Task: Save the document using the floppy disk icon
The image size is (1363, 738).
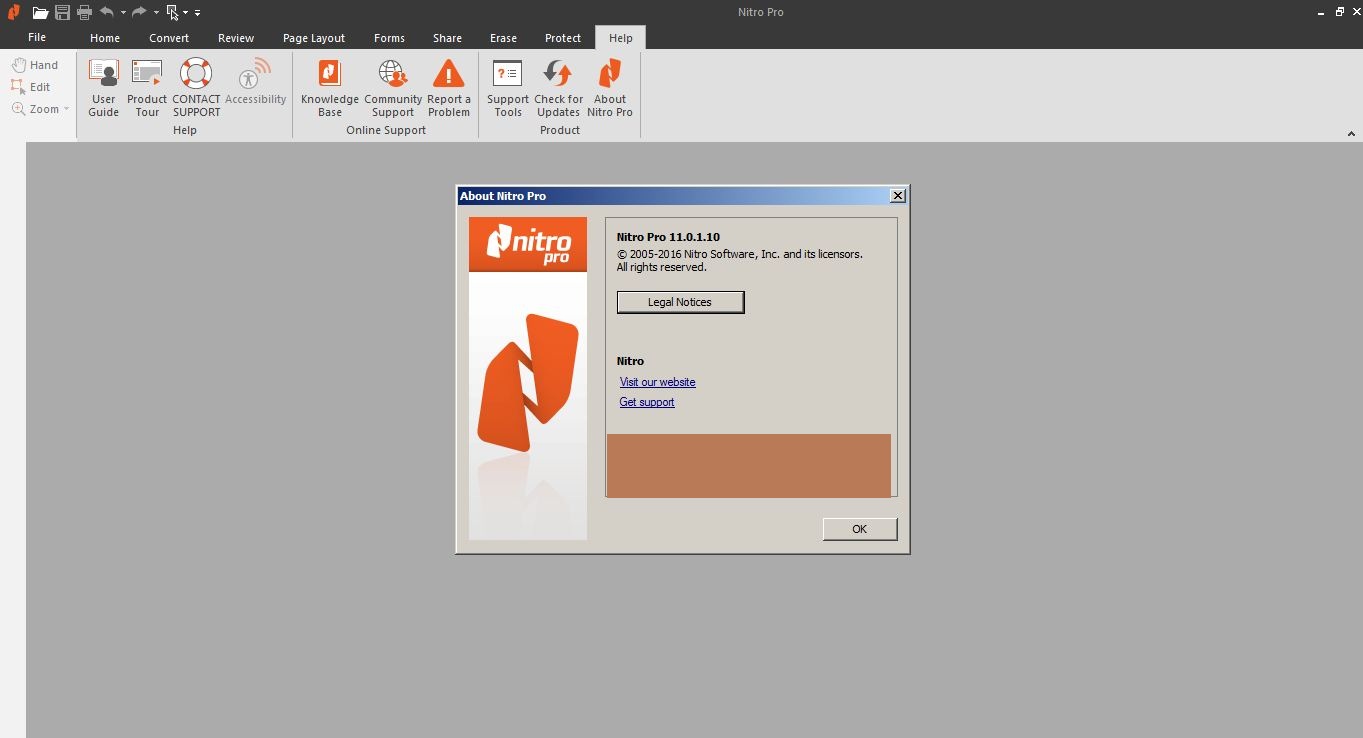Action: pyautogui.click(x=62, y=13)
